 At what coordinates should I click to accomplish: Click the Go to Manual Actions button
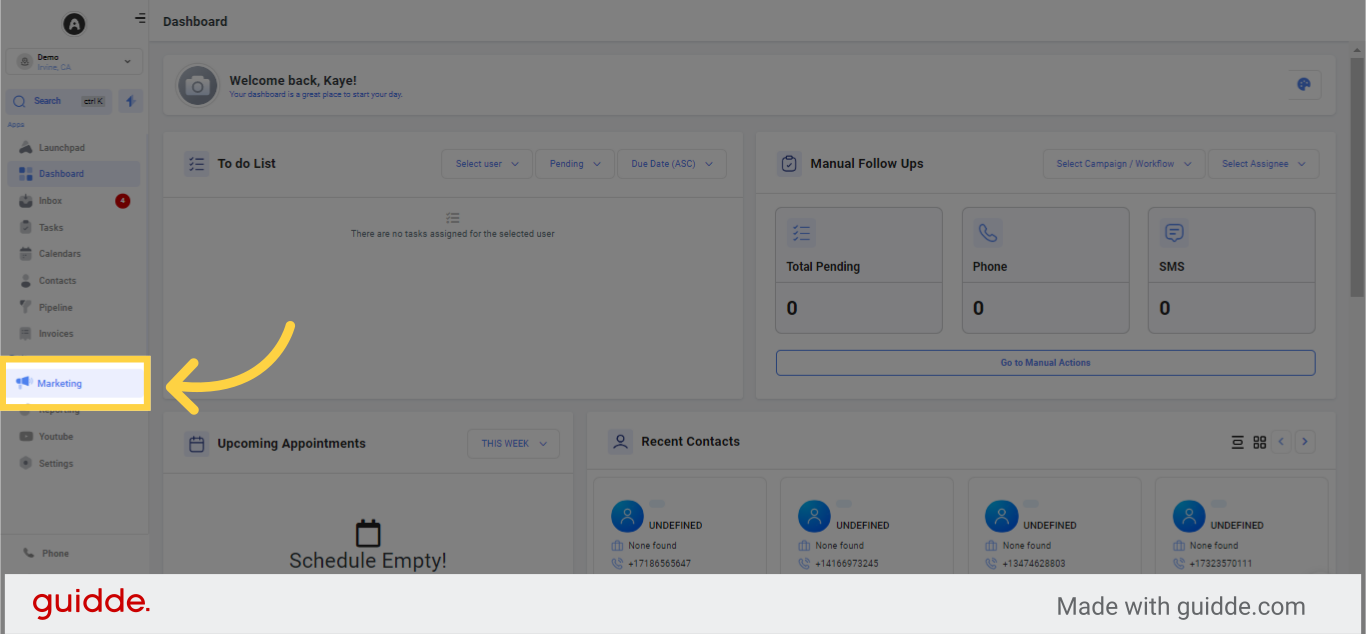click(x=1045, y=362)
